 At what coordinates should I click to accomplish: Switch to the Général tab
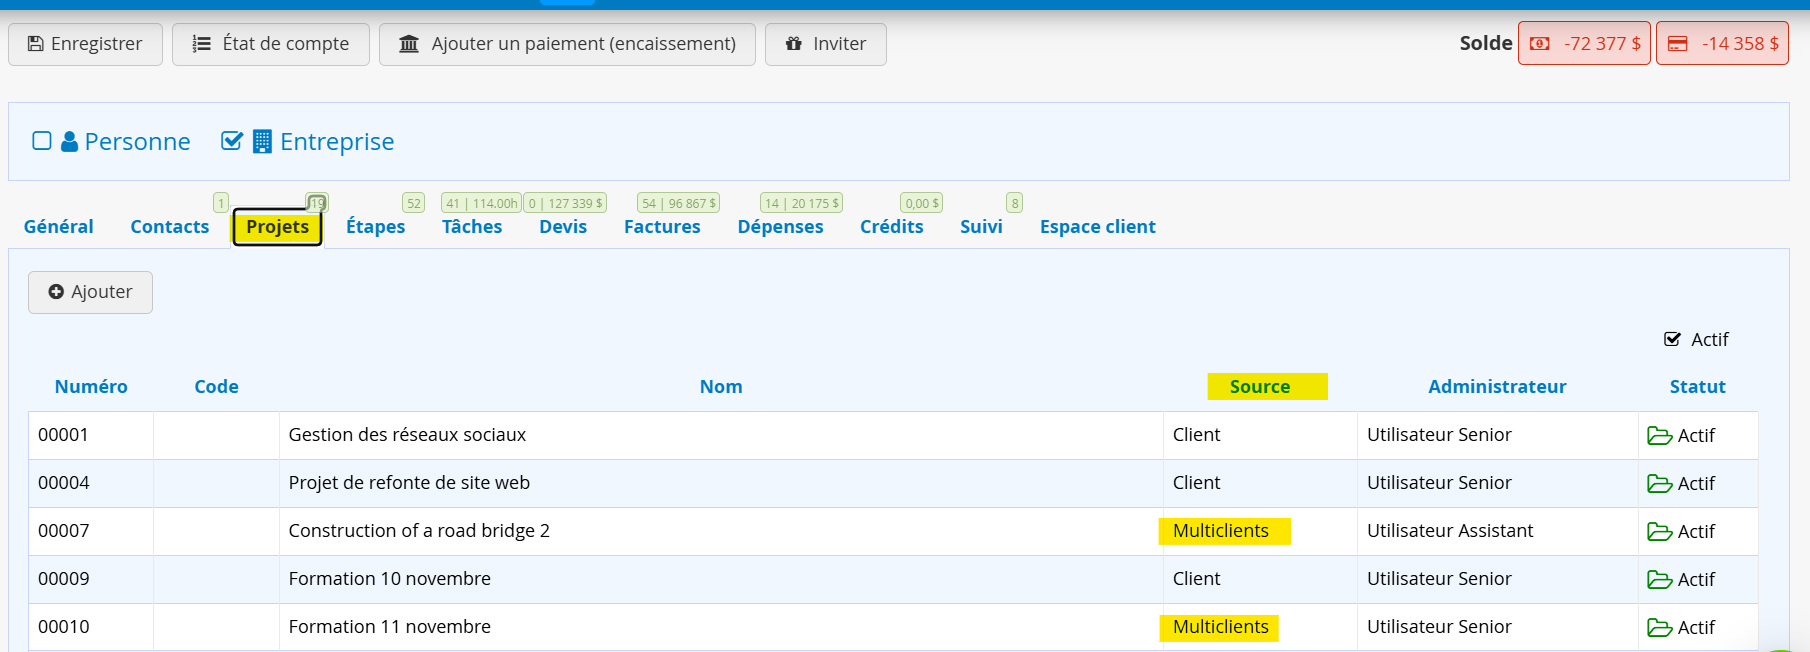point(59,227)
